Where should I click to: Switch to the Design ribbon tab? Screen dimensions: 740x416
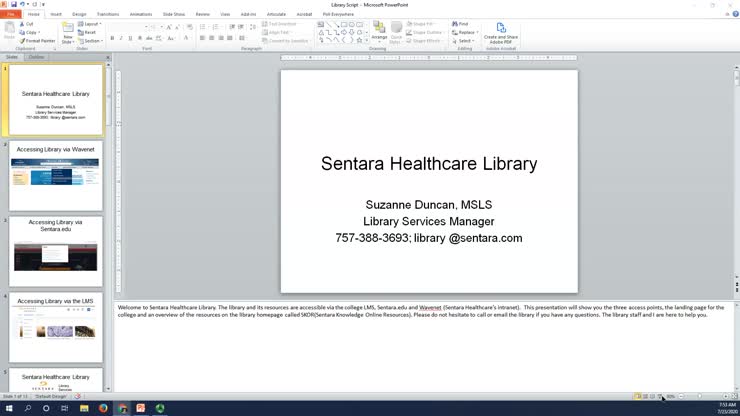click(79, 14)
